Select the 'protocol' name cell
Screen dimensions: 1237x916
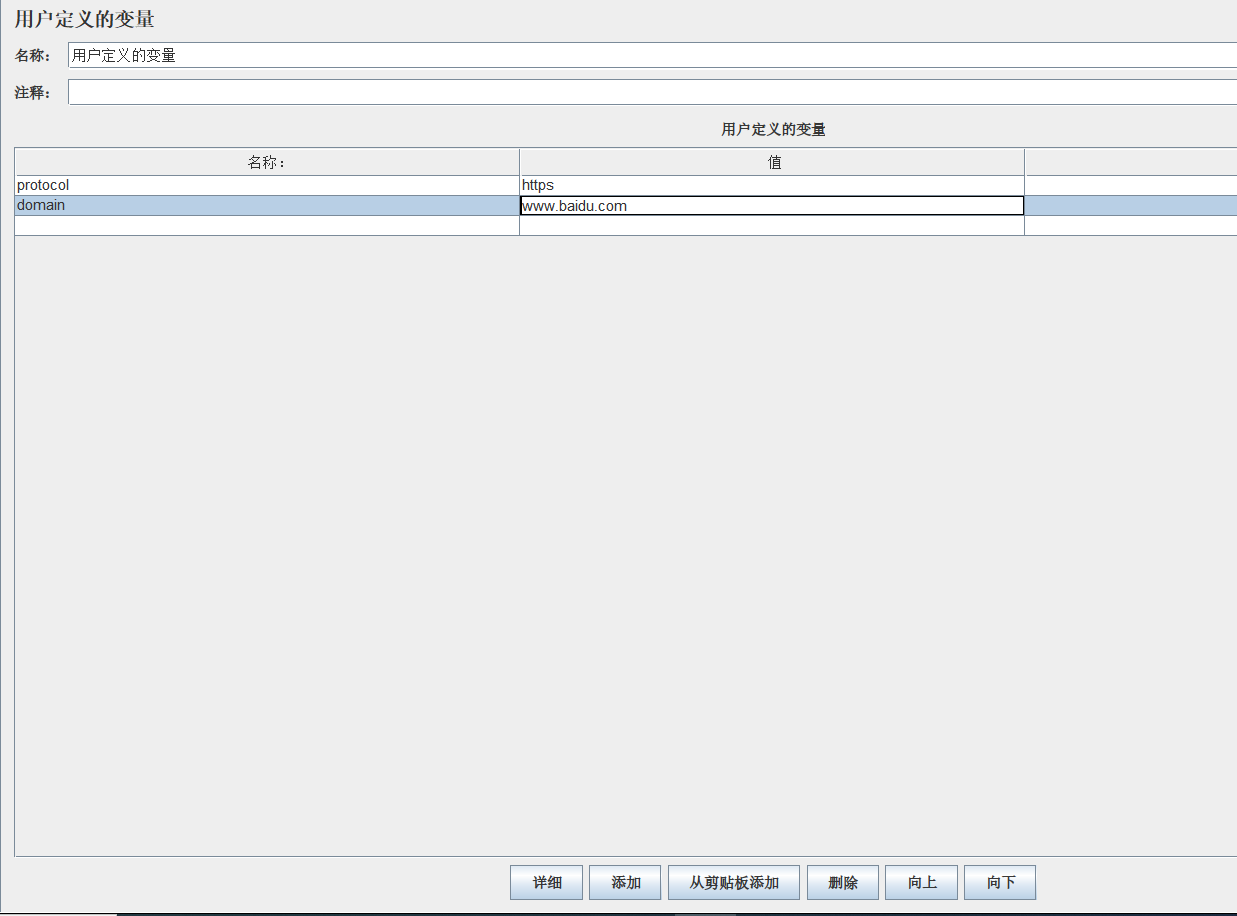267,185
